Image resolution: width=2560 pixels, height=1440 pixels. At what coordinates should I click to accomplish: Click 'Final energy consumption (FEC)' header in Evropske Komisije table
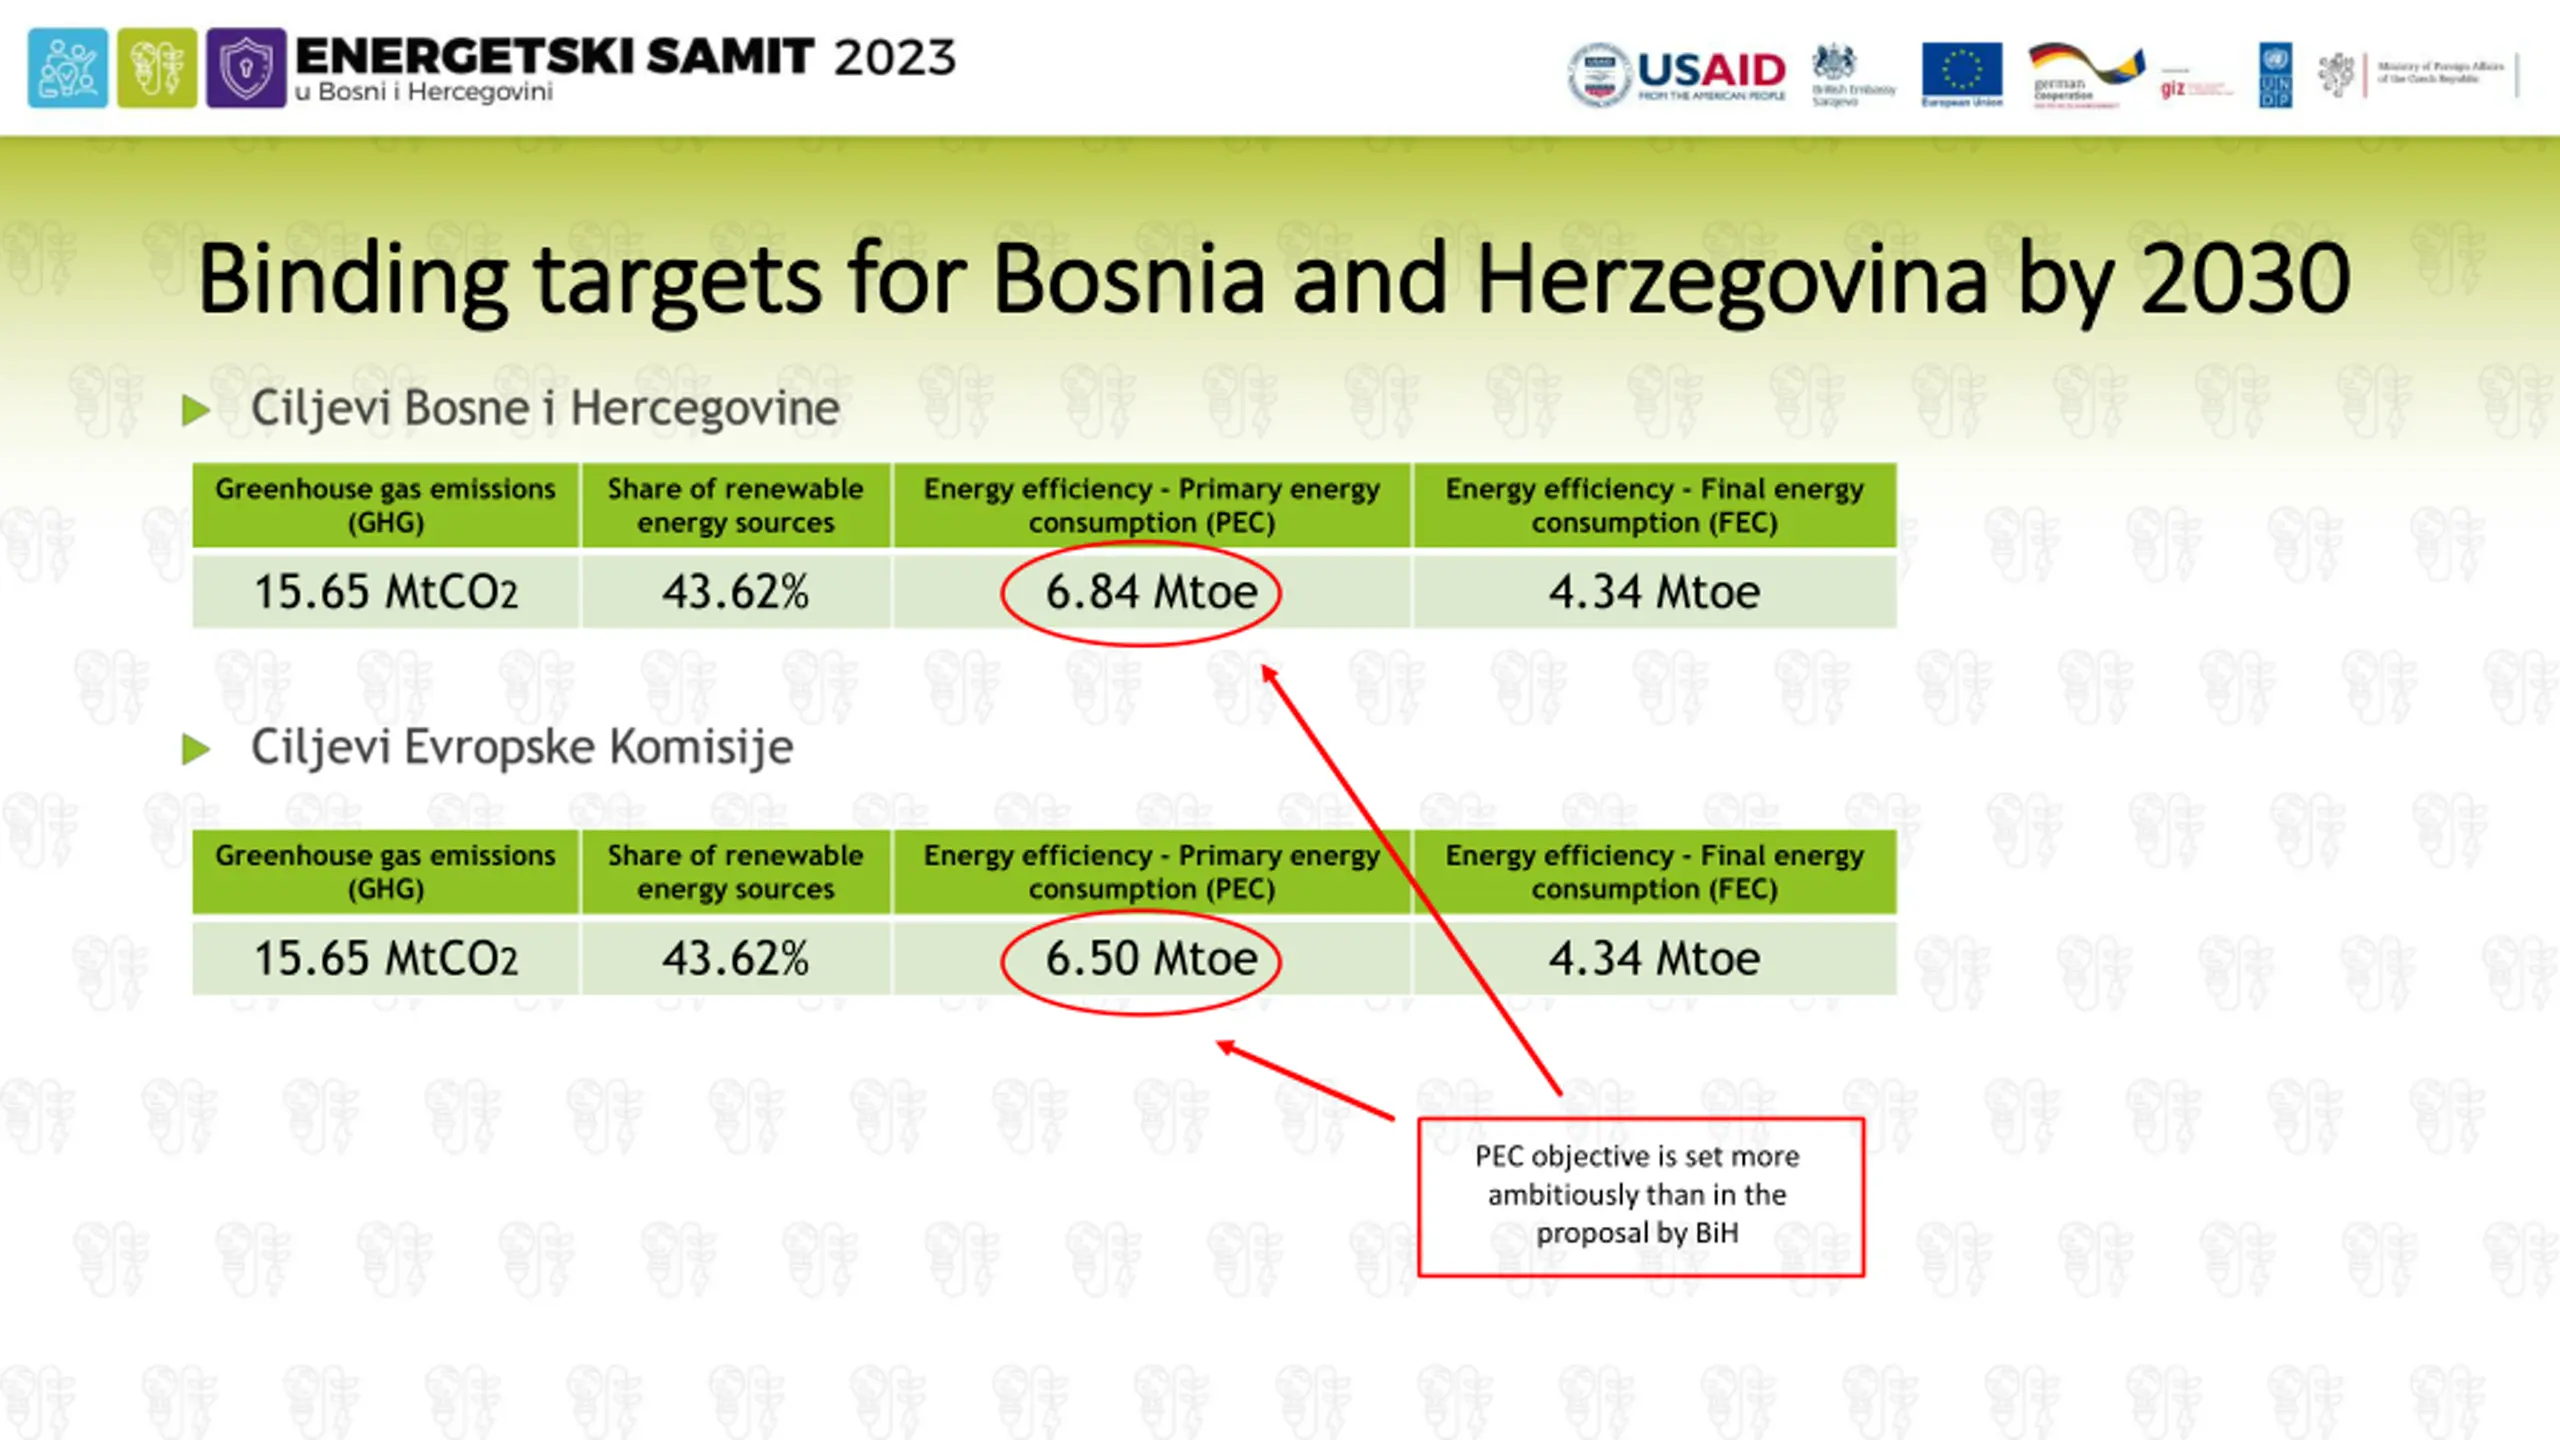(1654, 872)
